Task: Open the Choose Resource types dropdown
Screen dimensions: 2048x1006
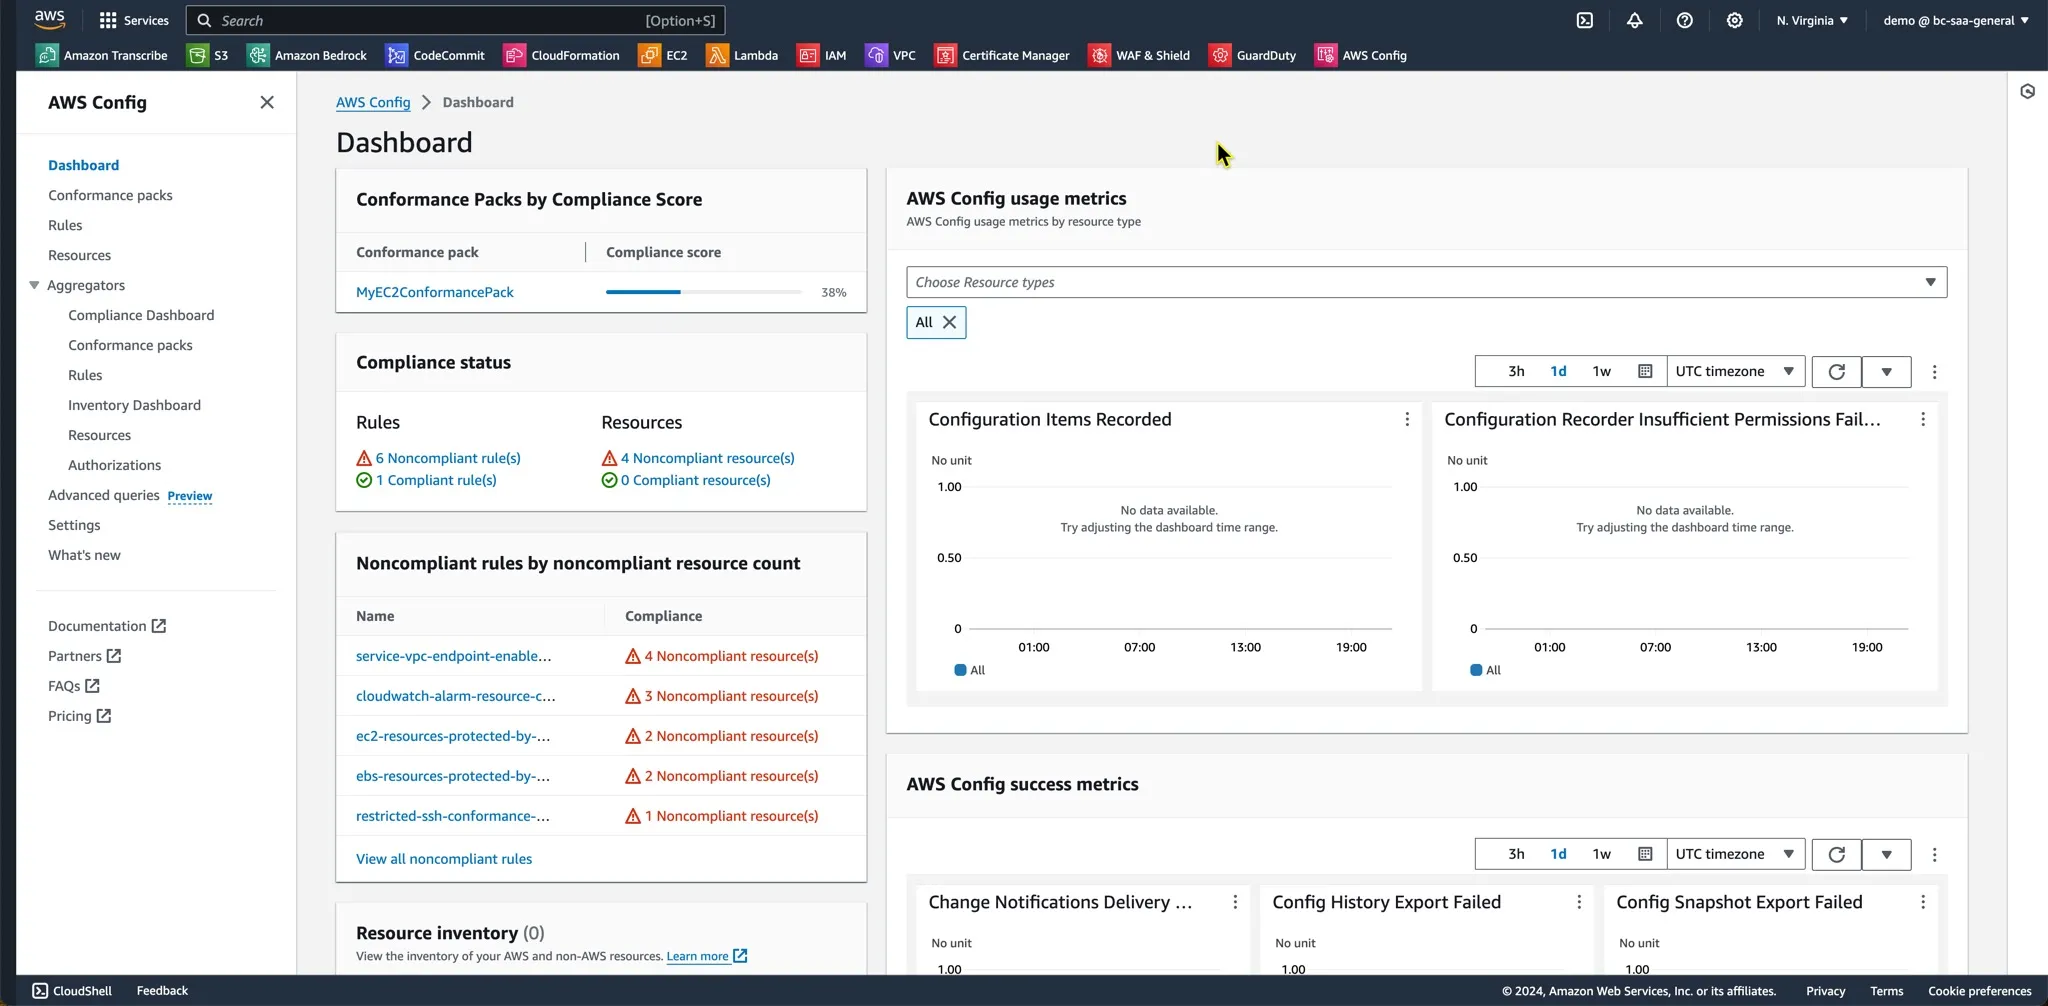Action: [x=1427, y=282]
